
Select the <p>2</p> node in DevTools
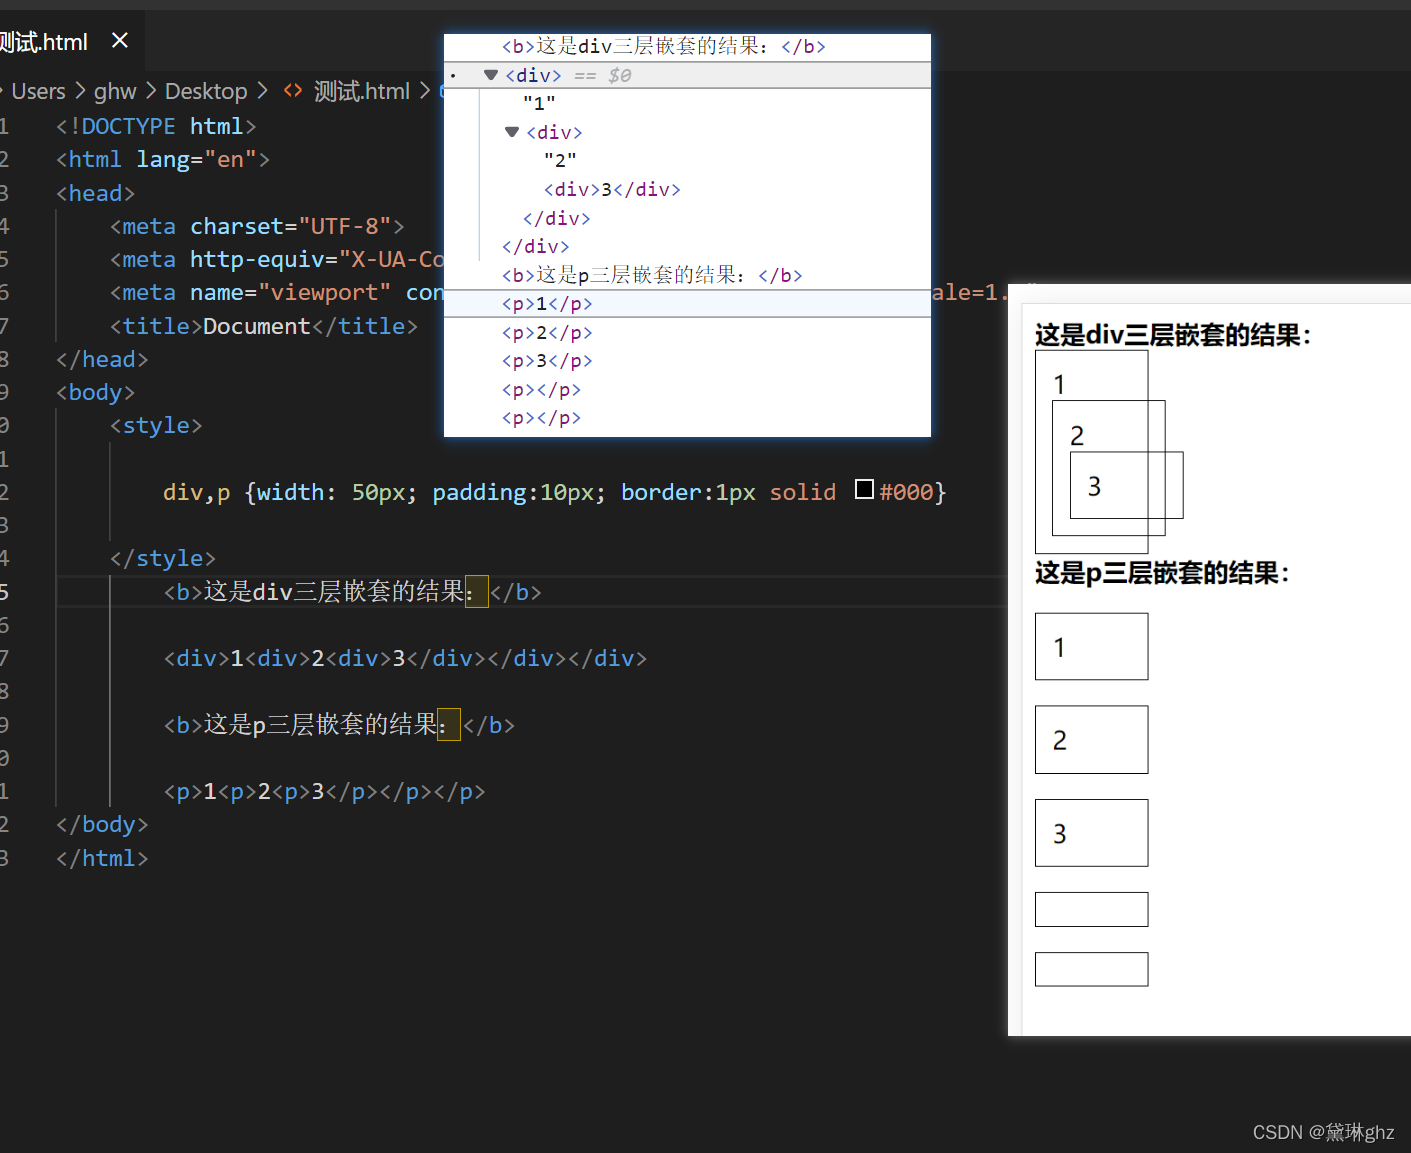pyautogui.click(x=547, y=332)
